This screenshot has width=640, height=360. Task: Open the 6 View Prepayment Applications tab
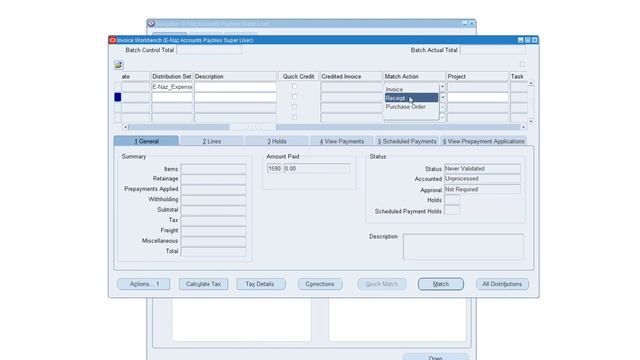coord(483,141)
